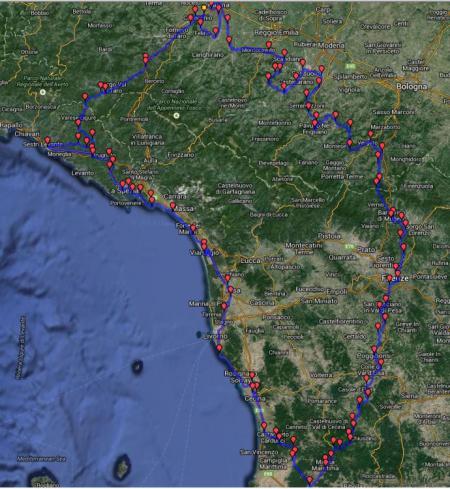
Task: Click the Levanto label on the coast
Action: pyautogui.click(x=83, y=173)
